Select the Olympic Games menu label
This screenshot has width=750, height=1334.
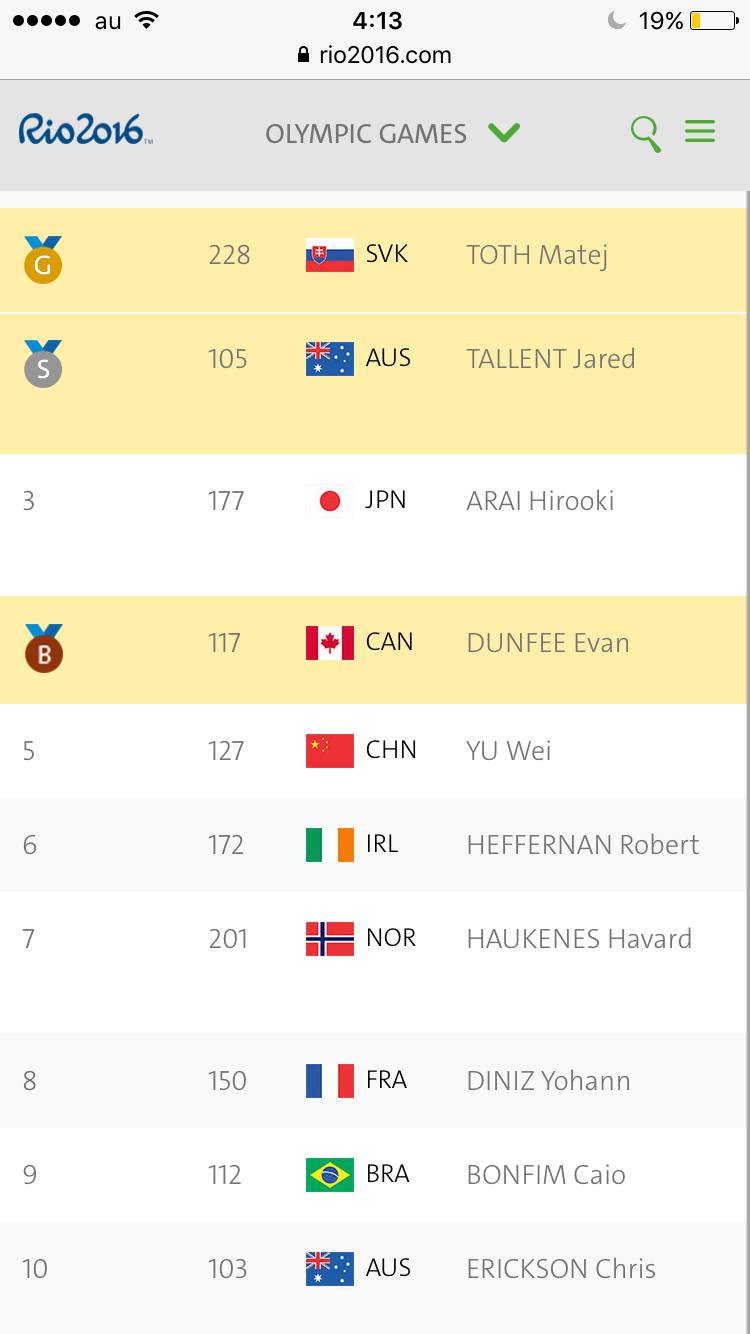366,134
